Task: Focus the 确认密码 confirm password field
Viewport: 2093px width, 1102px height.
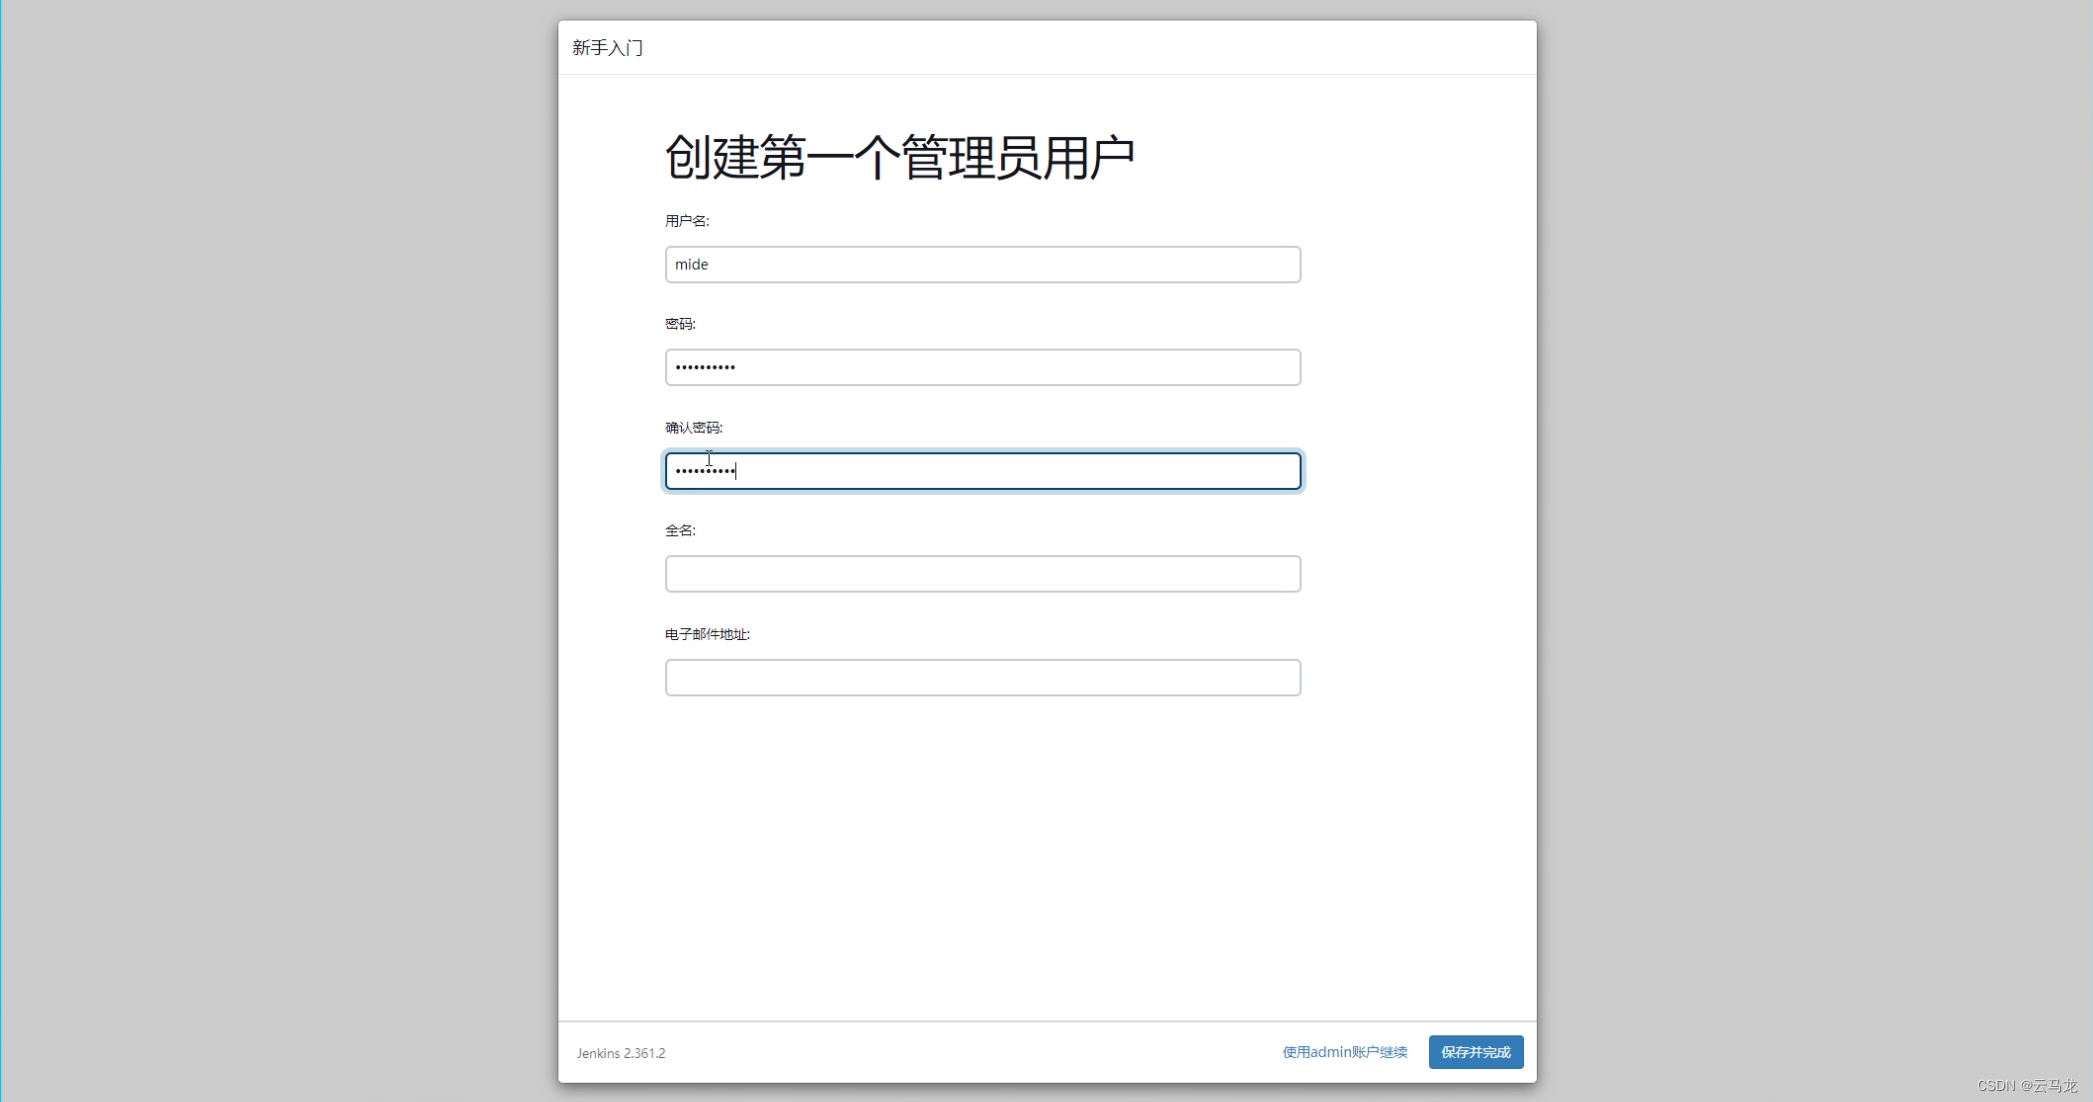Action: (982, 471)
